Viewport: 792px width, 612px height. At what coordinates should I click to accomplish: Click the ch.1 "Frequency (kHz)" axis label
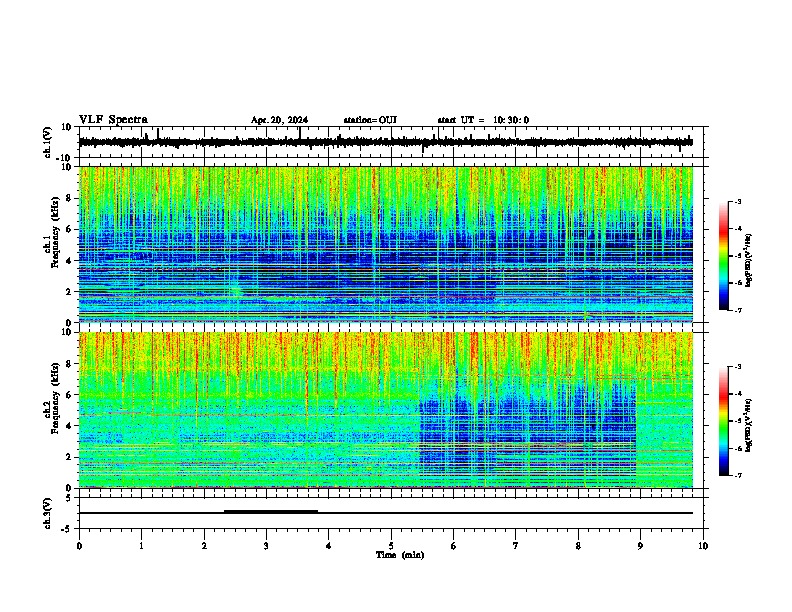(x=55, y=232)
